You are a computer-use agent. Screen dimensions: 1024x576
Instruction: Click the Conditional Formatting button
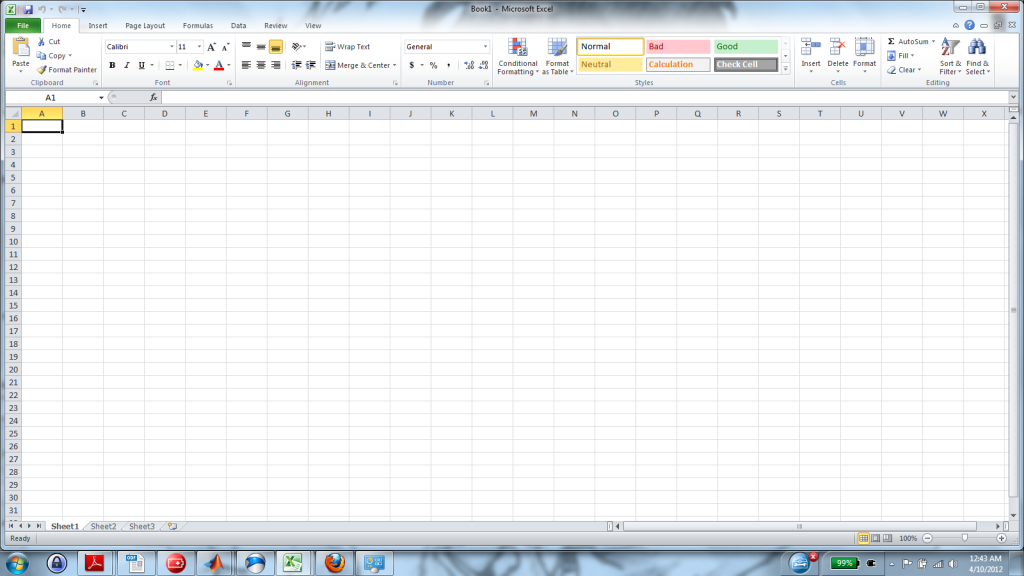518,56
